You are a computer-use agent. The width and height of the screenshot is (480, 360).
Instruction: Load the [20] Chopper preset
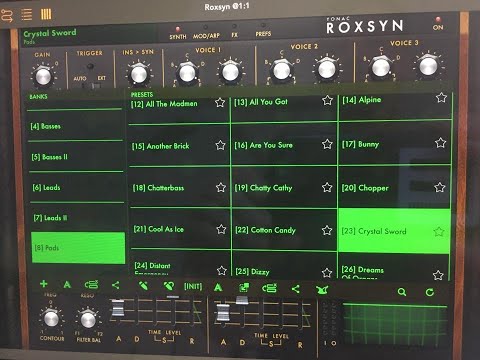394,187
